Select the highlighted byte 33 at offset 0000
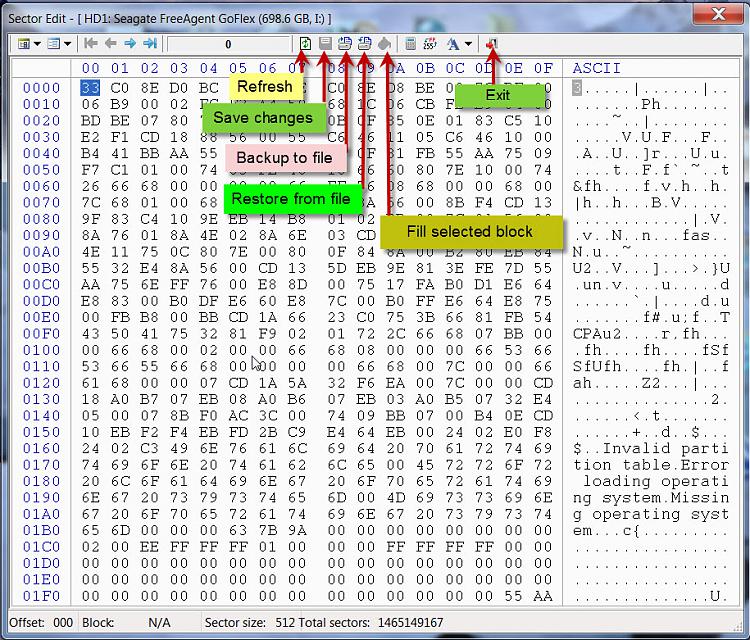 90,88
